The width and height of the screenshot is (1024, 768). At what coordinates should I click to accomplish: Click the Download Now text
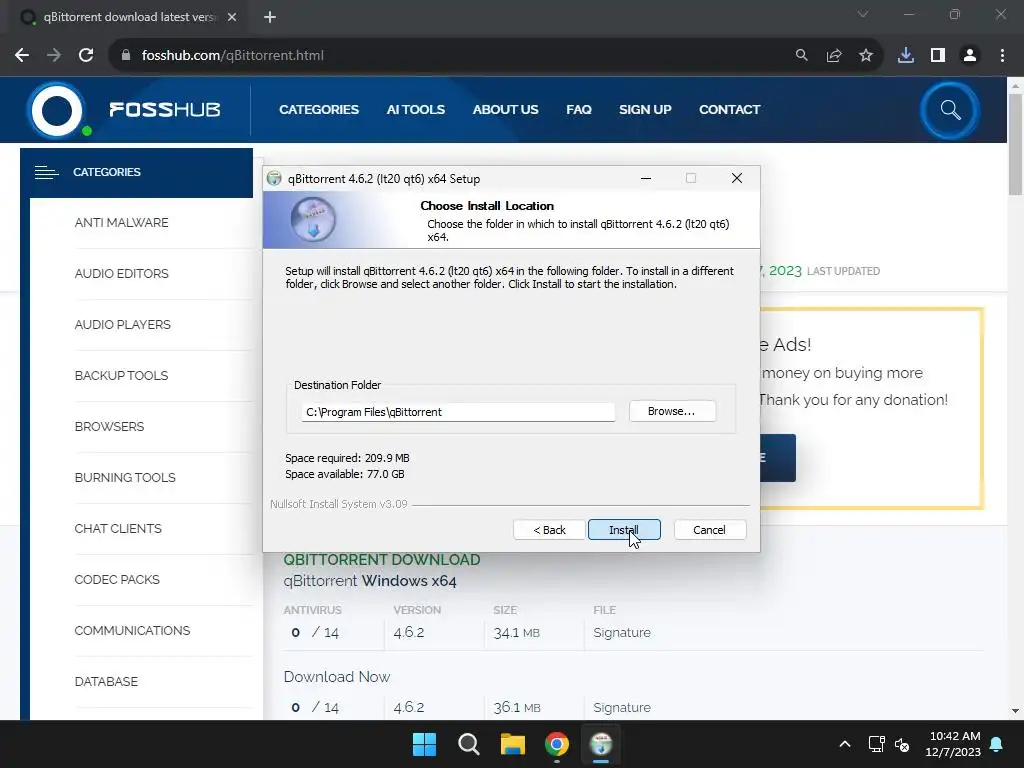pyautogui.click(x=336, y=677)
